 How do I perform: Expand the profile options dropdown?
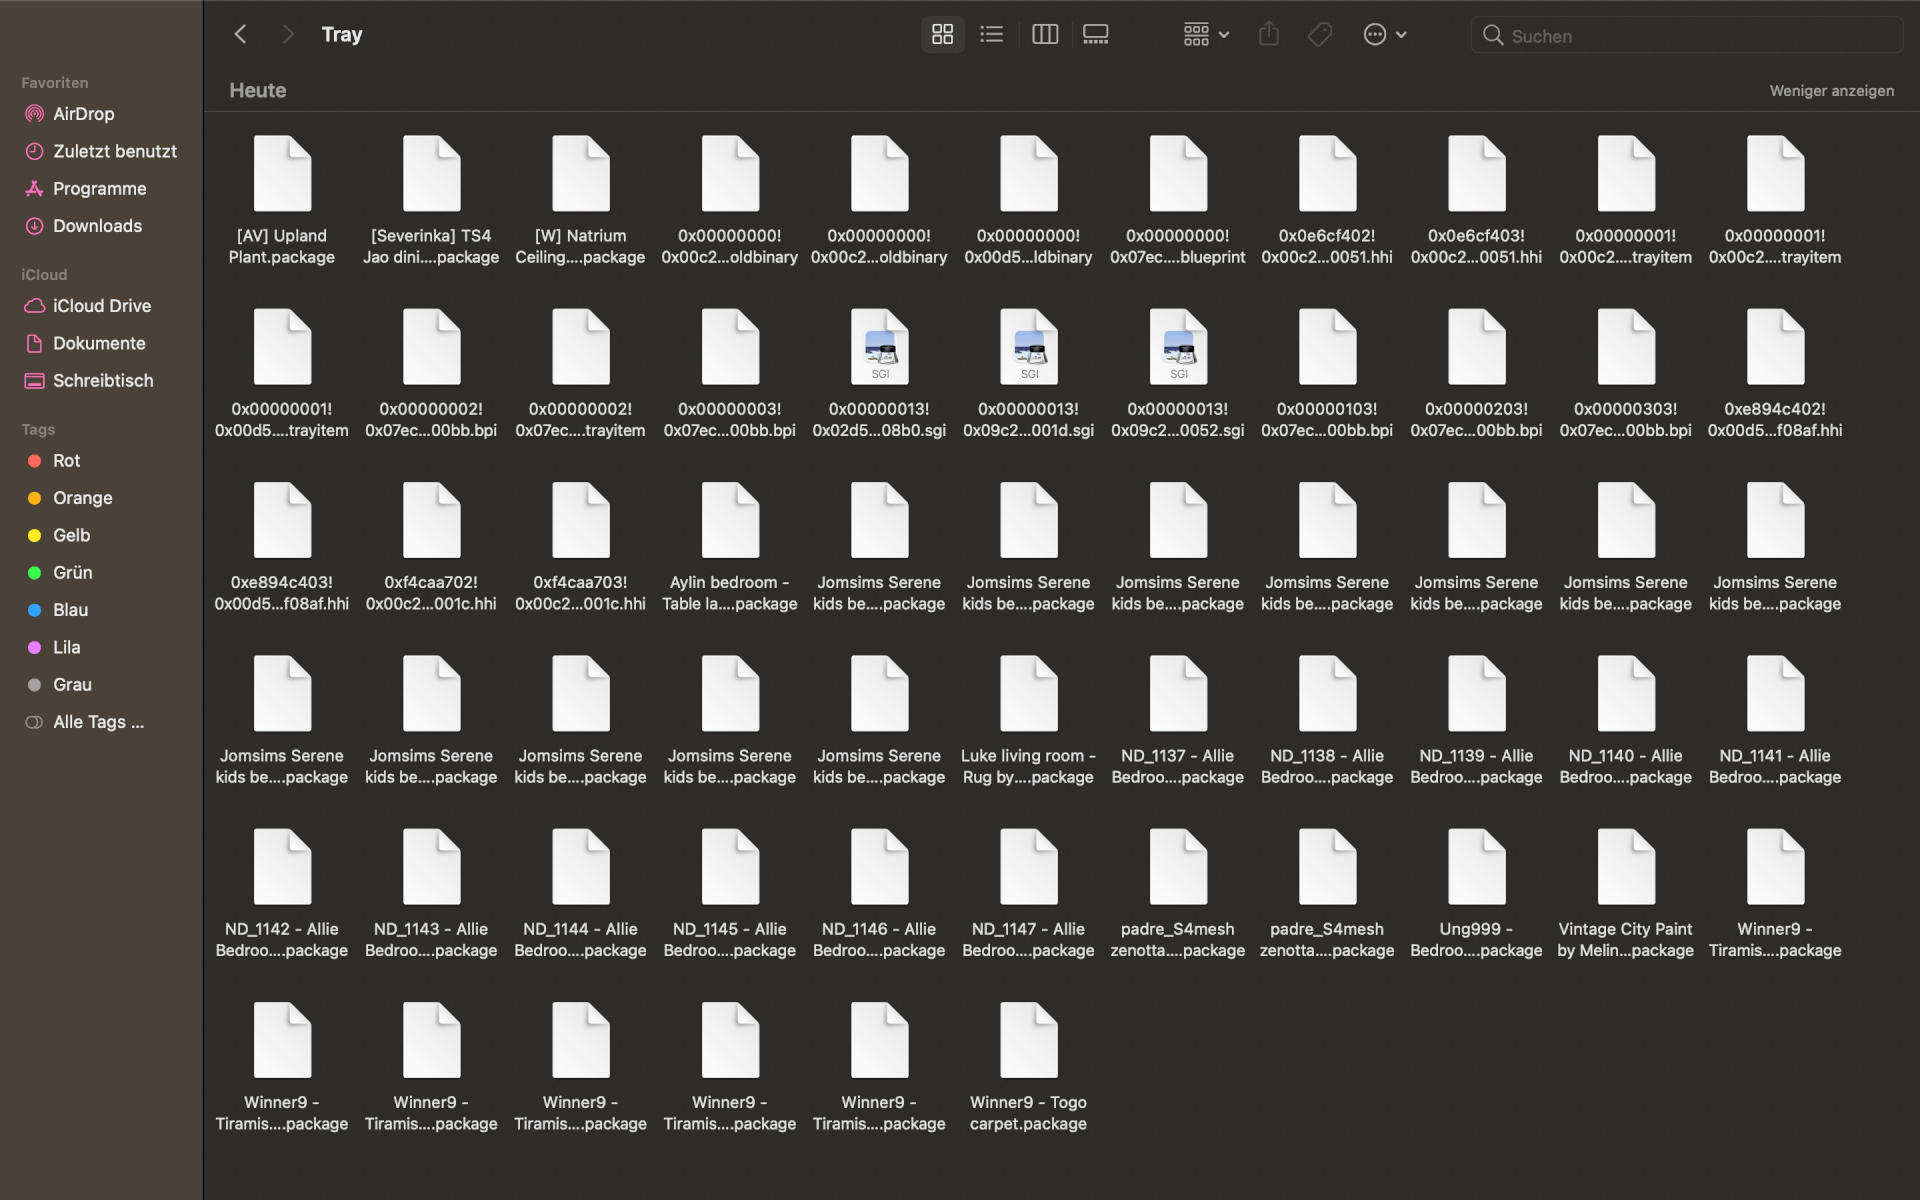(x=1384, y=33)
